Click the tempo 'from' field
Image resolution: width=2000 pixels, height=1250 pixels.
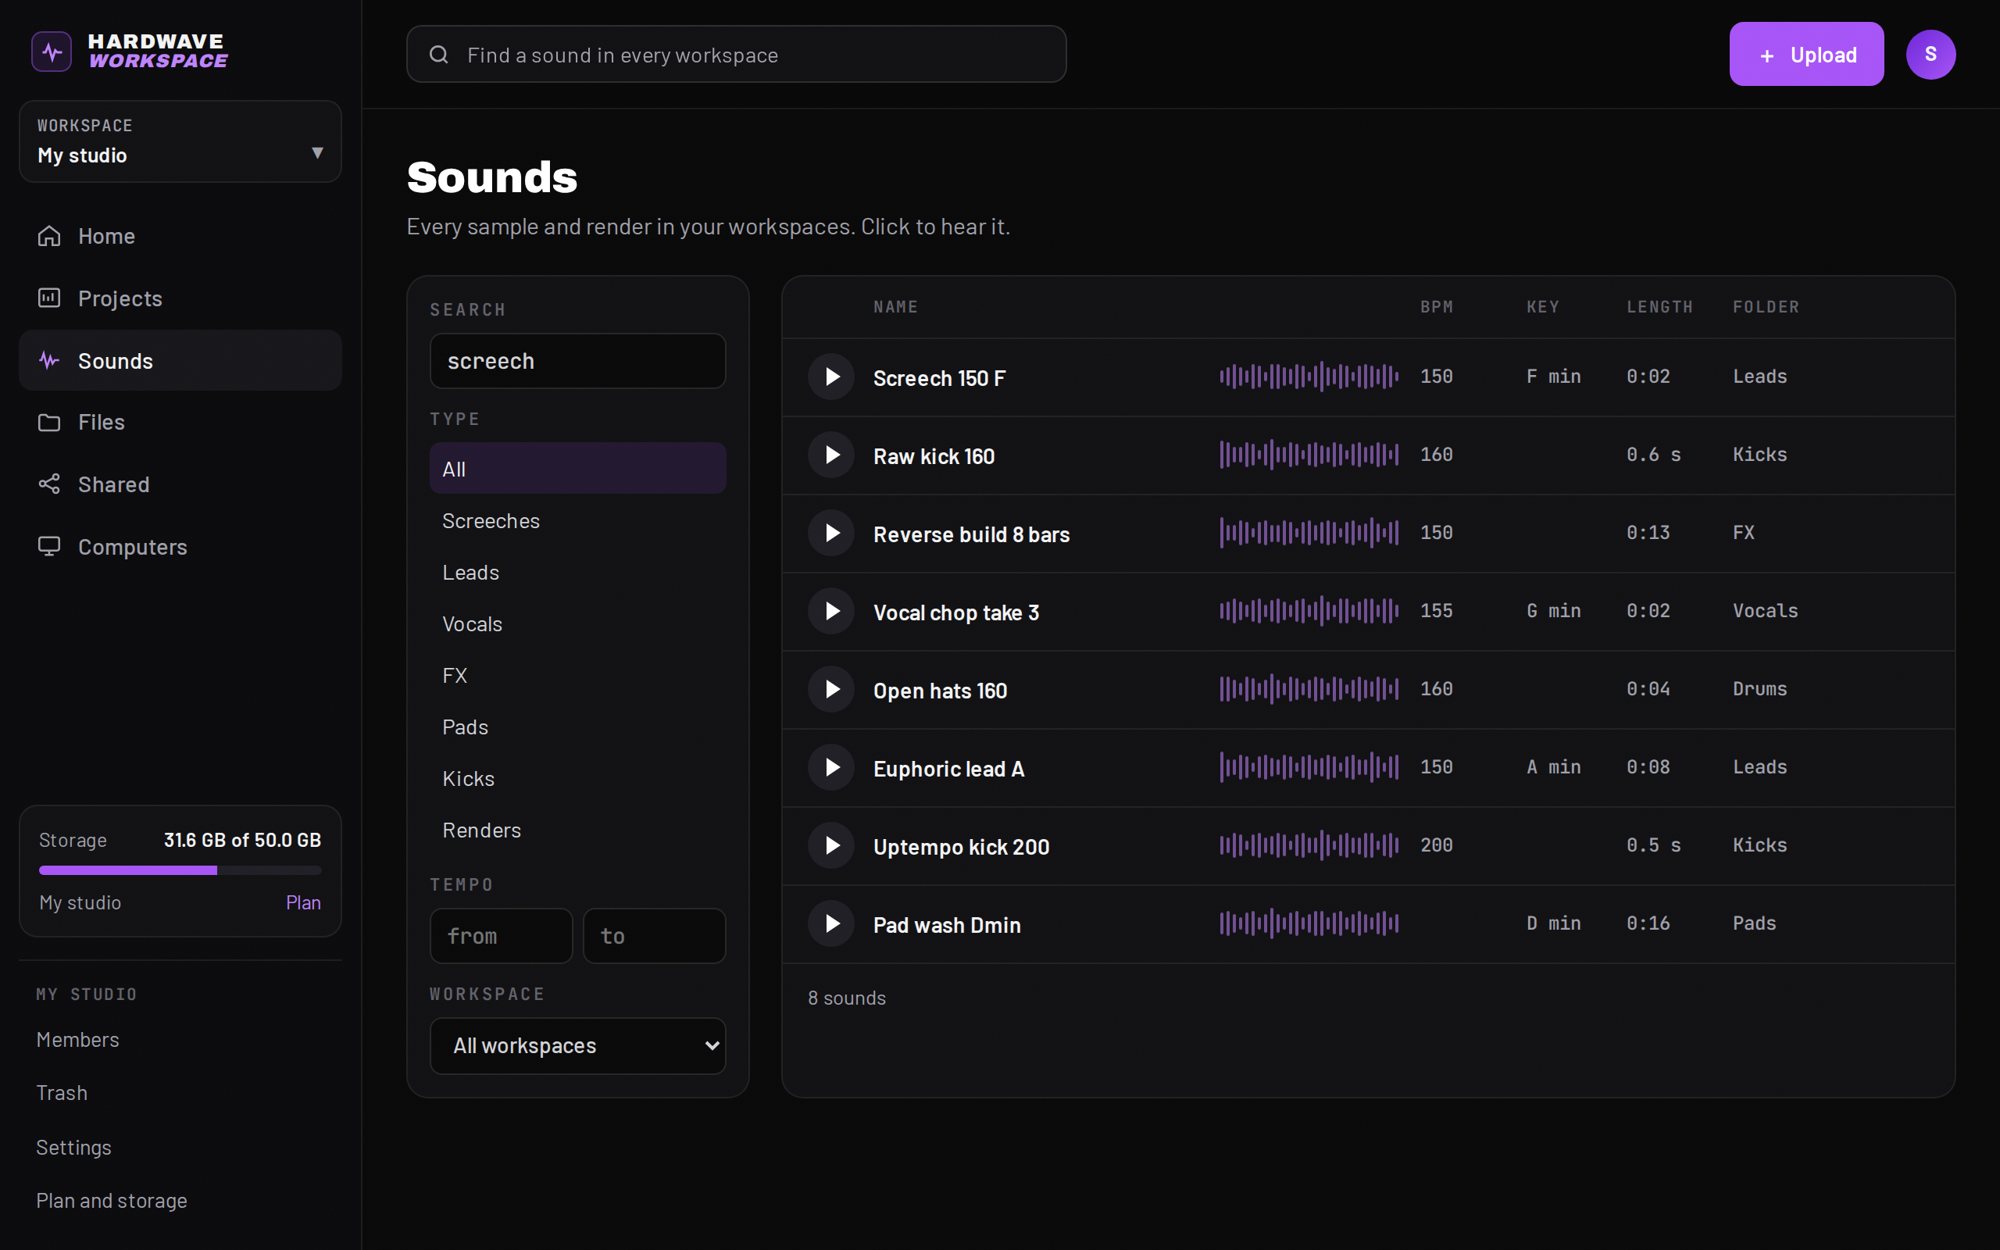[501, 936]
